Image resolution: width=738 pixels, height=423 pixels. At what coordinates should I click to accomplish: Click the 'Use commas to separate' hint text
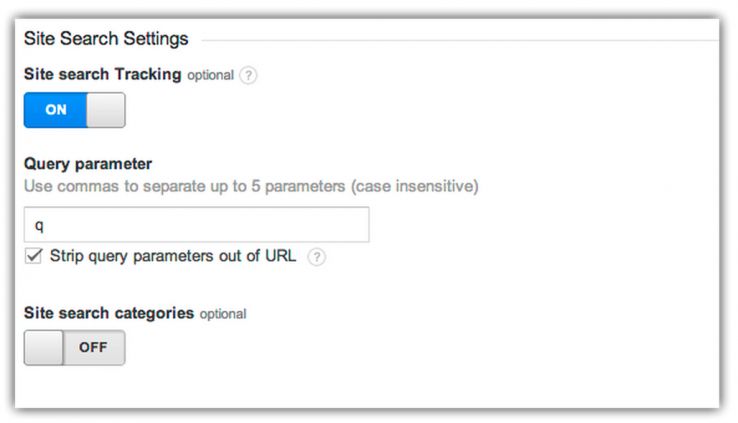point(251,186)
